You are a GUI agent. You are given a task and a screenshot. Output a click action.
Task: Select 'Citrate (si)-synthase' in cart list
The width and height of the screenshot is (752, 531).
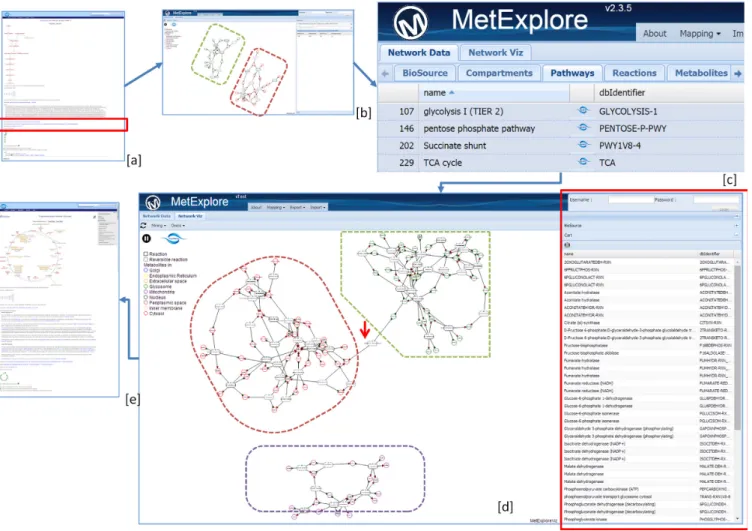coord(582,323)
